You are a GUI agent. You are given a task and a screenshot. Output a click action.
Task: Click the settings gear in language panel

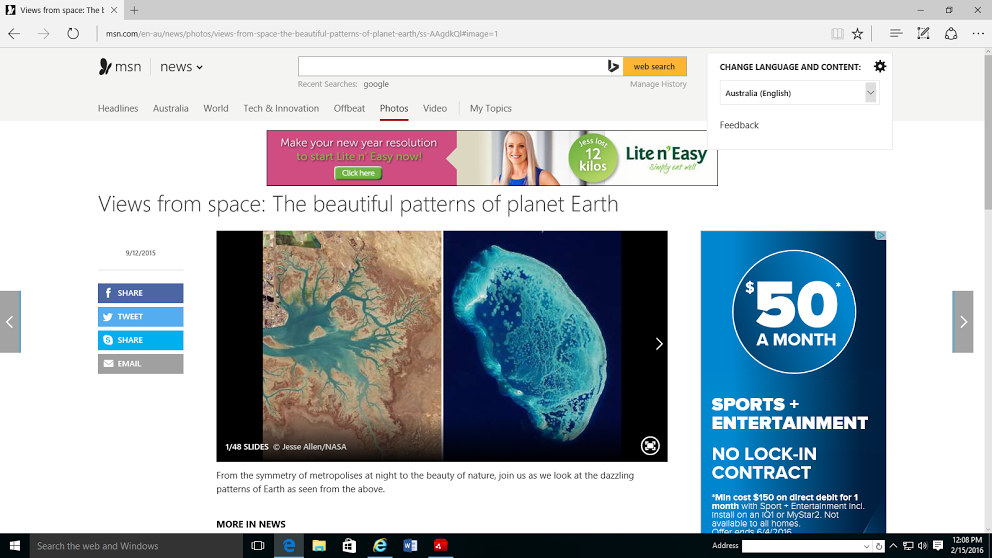[x=879, y=67]
